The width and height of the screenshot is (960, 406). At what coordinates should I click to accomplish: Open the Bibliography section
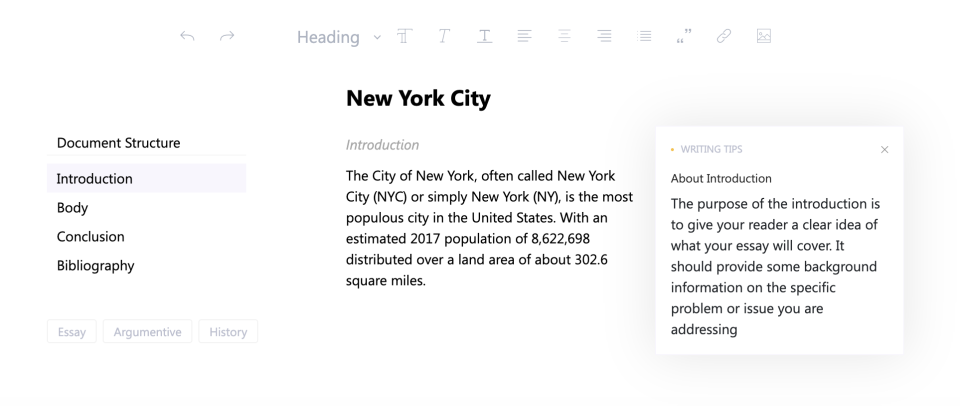point(146,265)
